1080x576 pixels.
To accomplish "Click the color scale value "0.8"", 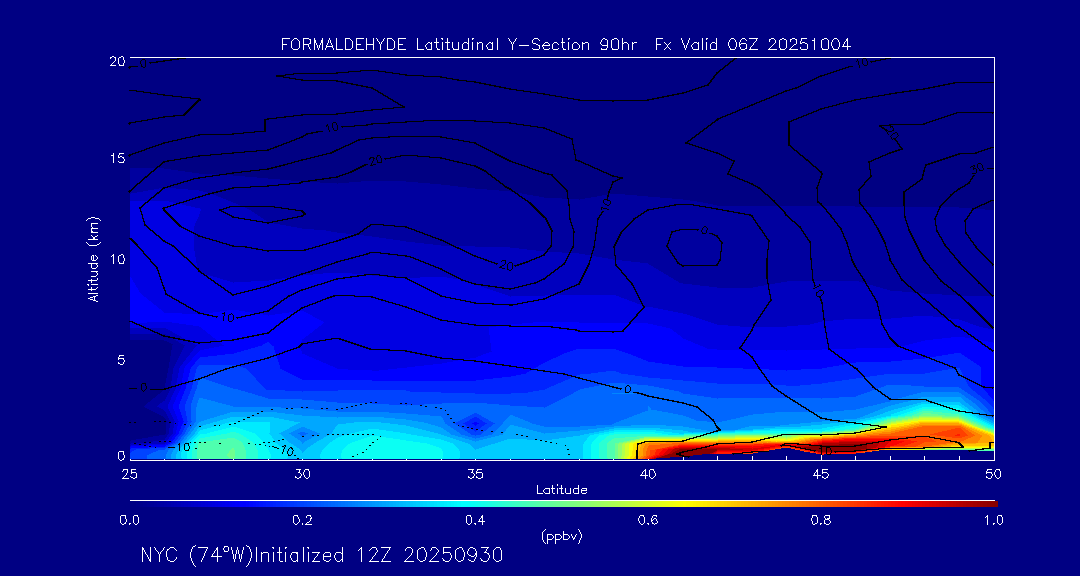I will point(821,520).
